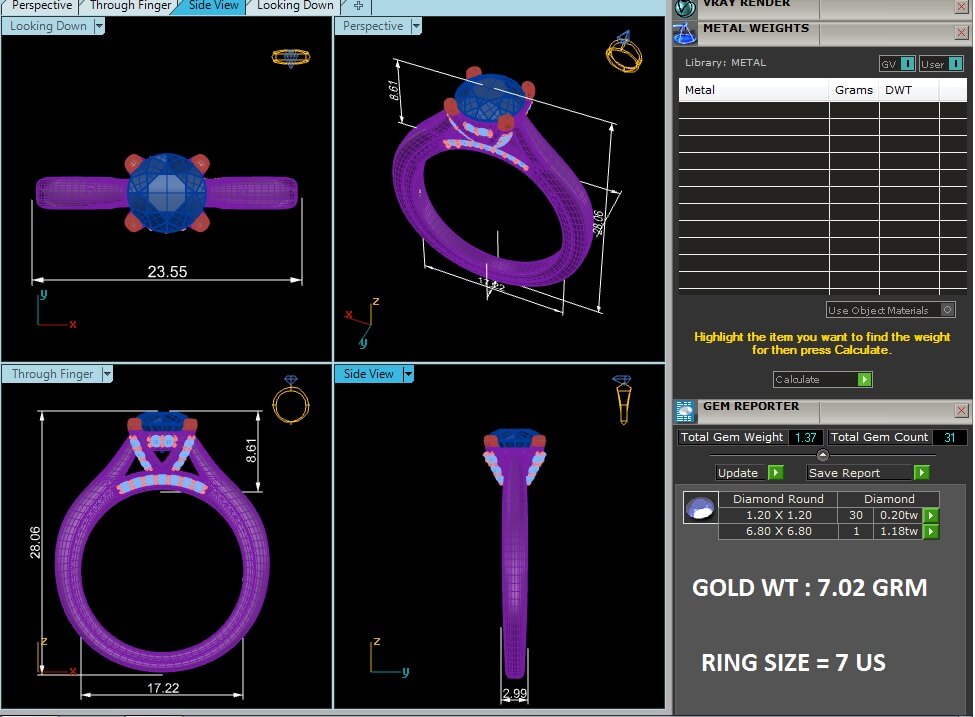
Task: Click green arrow for 6.80 X 6.80 diamond
Action: [x=931, y=532]
